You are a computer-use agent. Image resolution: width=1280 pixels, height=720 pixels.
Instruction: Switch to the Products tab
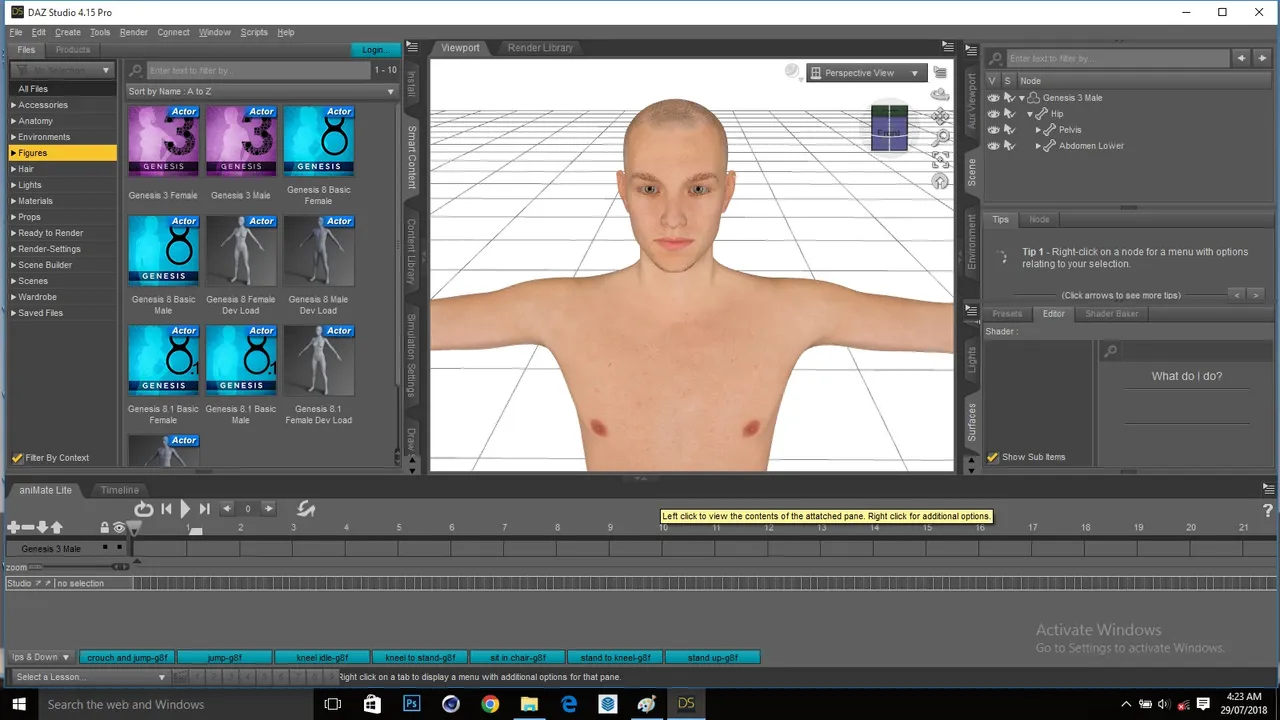[72, 49]
